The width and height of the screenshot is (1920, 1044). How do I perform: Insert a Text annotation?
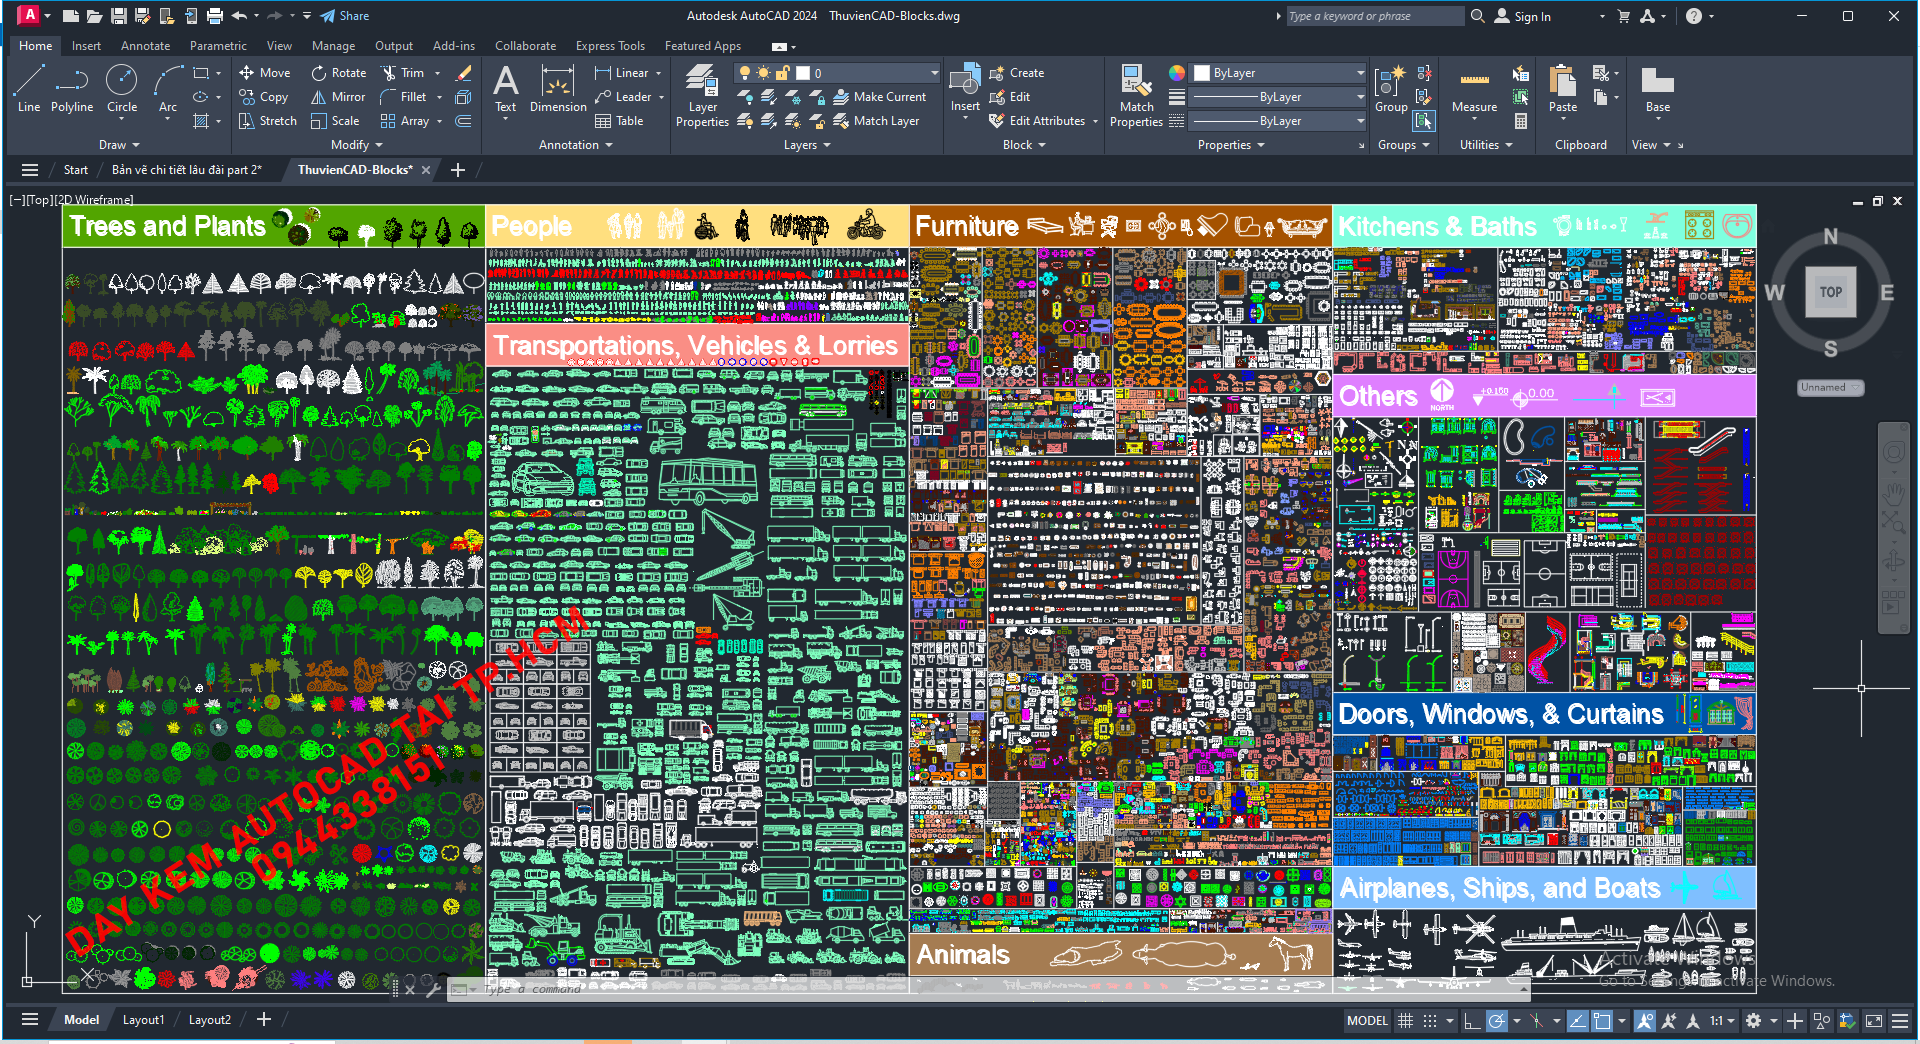pos(506,89)
